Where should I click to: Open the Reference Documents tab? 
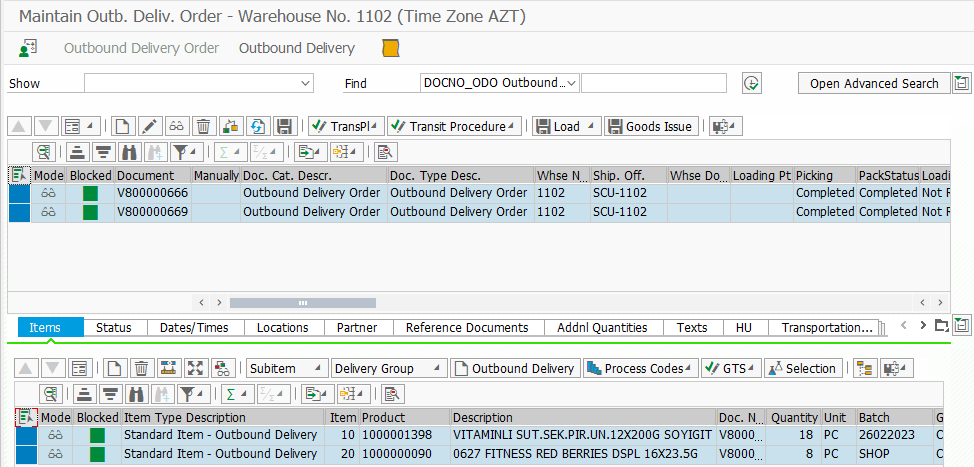coord(466,327)
